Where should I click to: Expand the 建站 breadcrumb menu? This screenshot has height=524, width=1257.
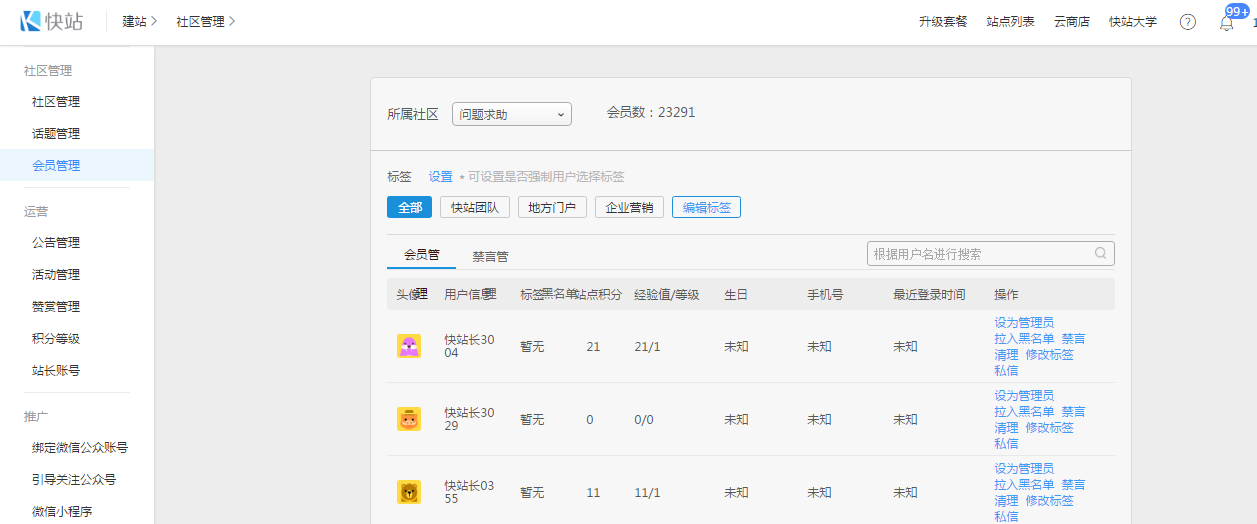point(140,21)
